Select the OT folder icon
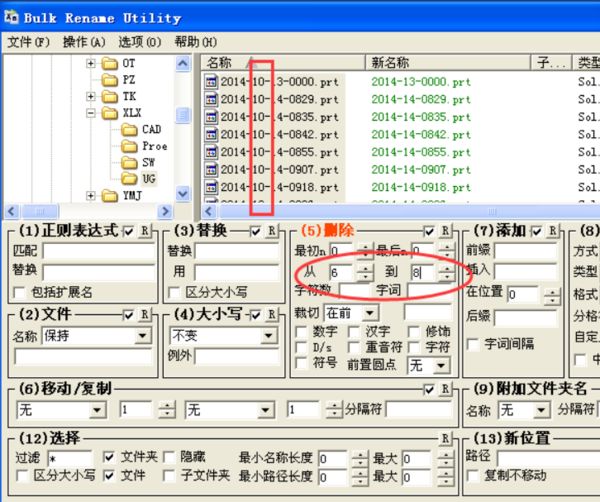This screenshot has width=600, height=502. 109,63
